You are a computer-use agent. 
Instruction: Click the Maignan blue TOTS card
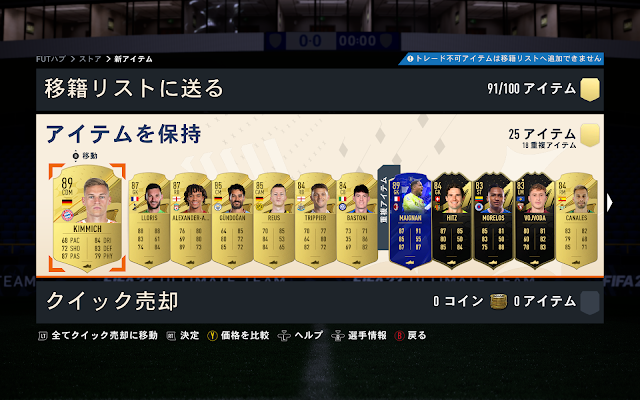(410, 220)
